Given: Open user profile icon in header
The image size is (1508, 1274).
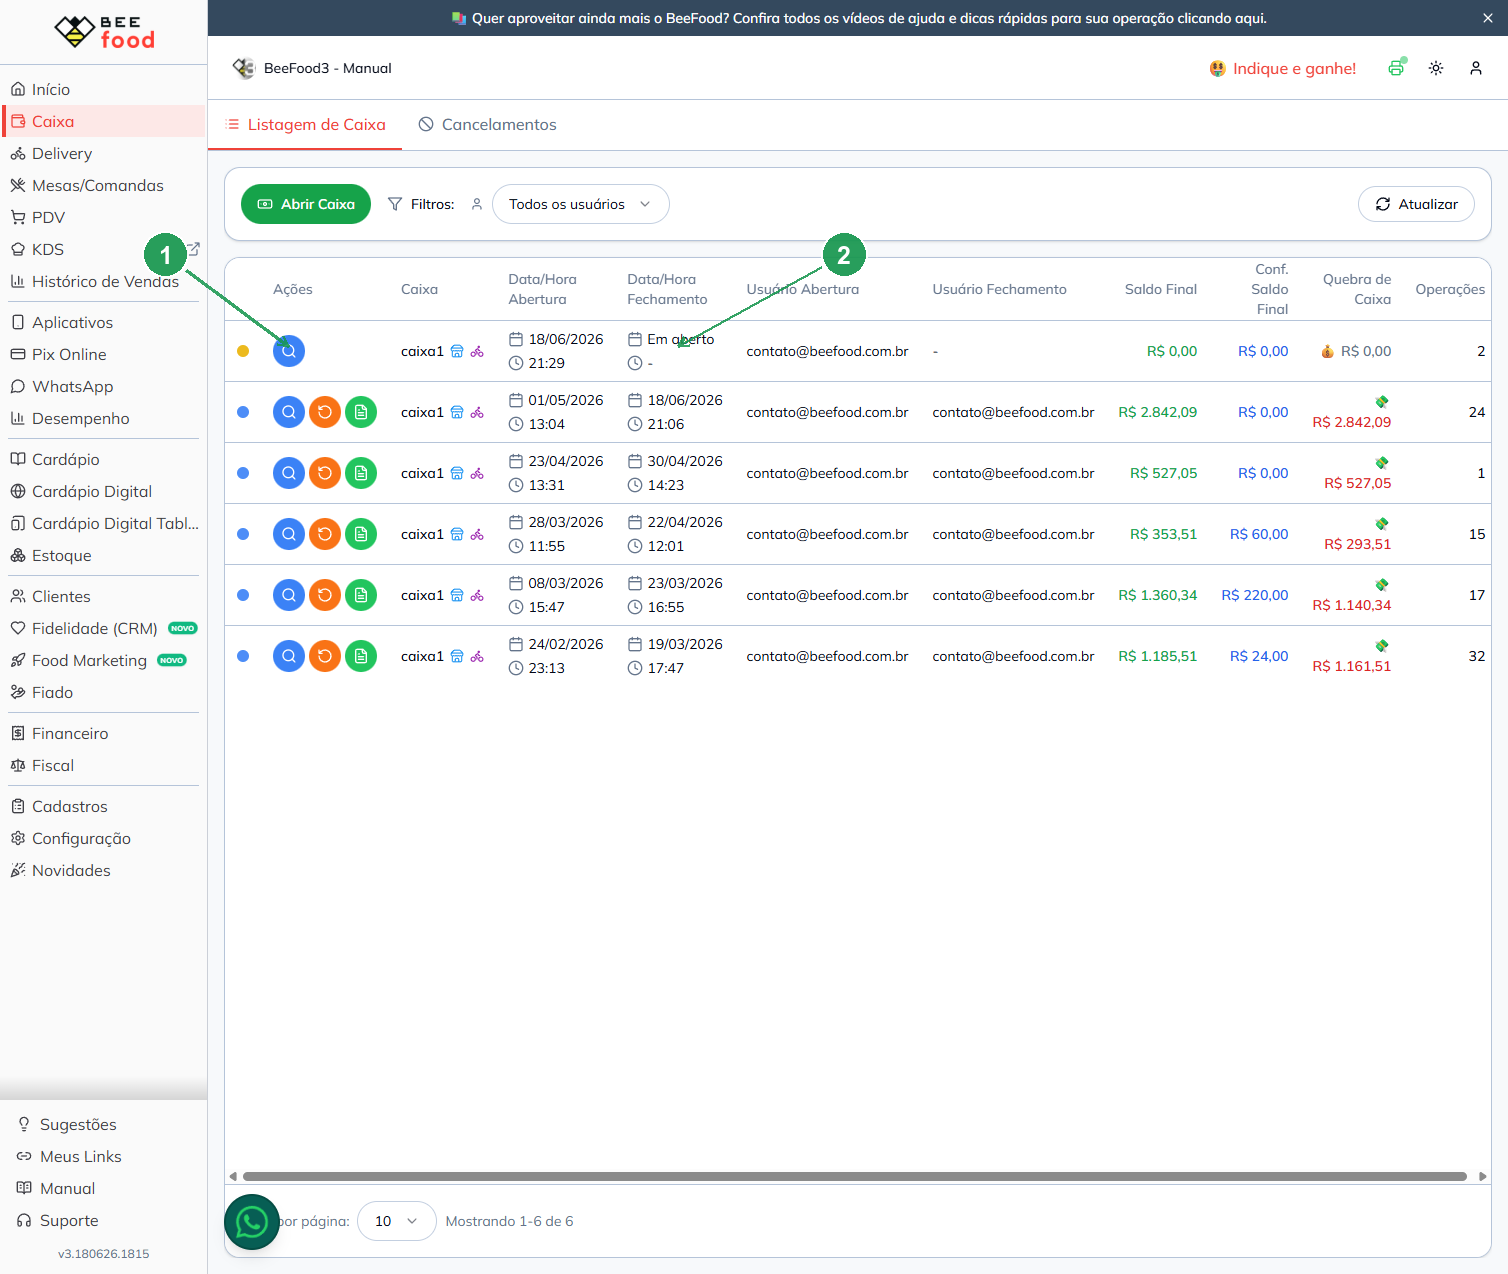Looking at the screenshot, I should tap(1476, 68).
